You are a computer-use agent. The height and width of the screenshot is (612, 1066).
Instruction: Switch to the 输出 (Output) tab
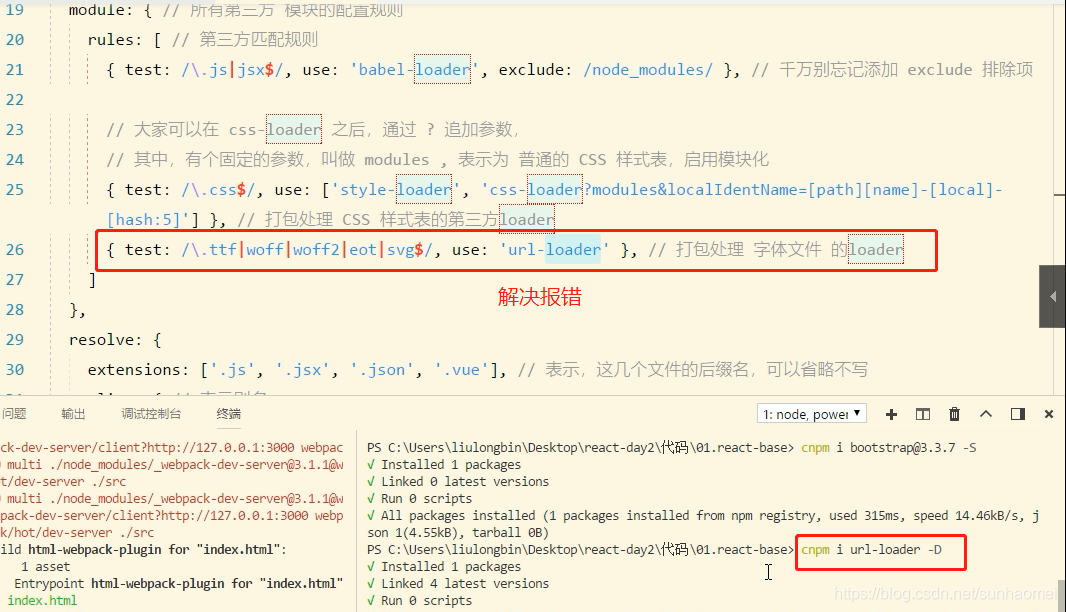(73, 413)
